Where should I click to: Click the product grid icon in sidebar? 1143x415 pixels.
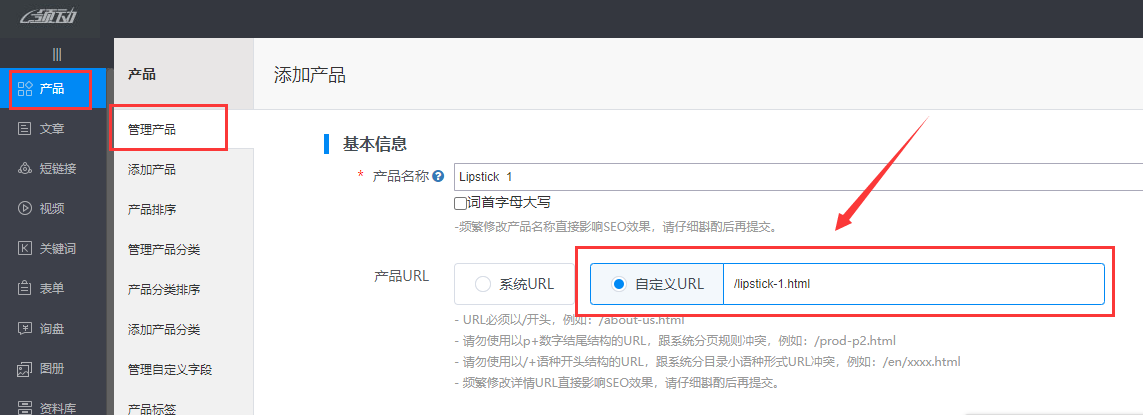coord(25,89)
